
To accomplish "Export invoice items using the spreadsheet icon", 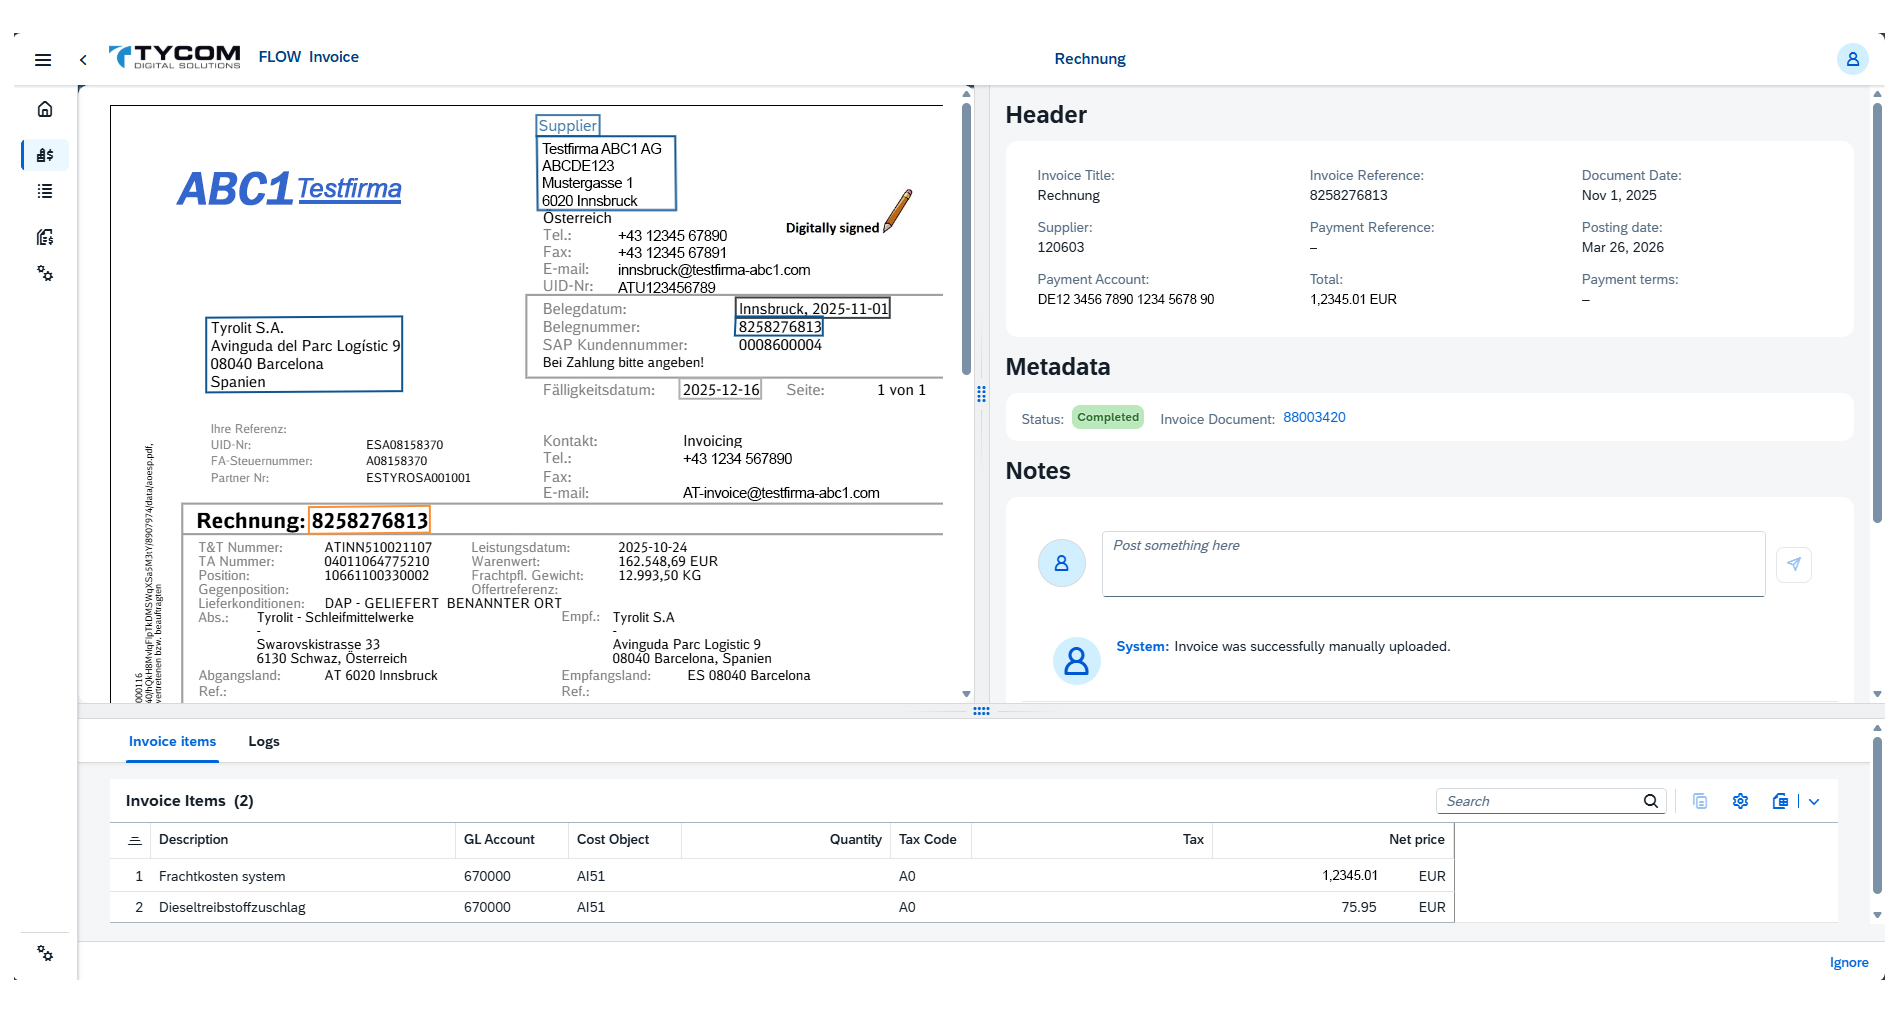I will [1780, 800].
